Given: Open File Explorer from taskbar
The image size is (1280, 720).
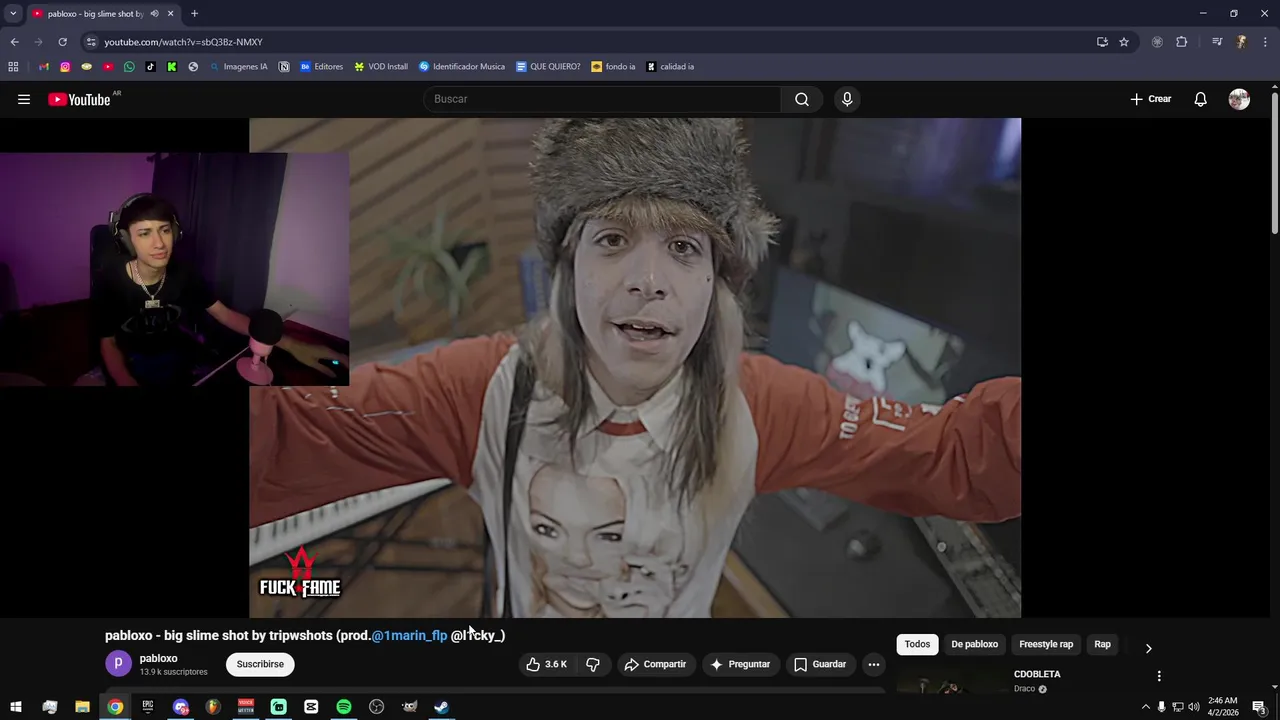Looking at the screenshot, I should (x=82, y=707).
